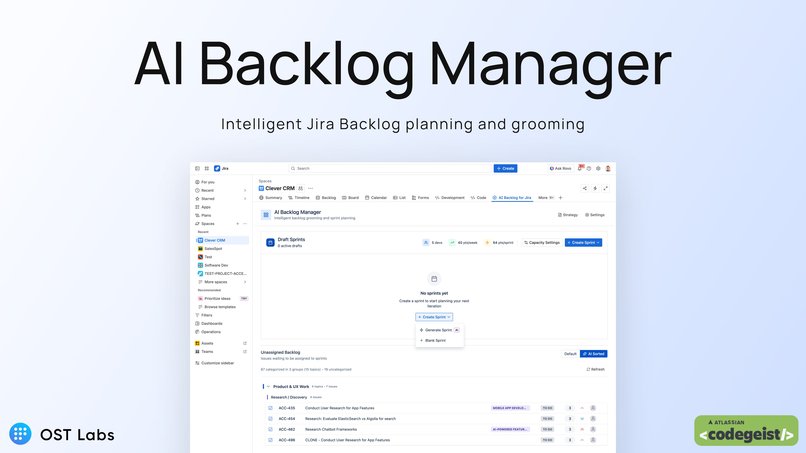Click Refresh in the Unassigned Backlog
Viewport: 806px width, 453px height.
click(596, 369)
